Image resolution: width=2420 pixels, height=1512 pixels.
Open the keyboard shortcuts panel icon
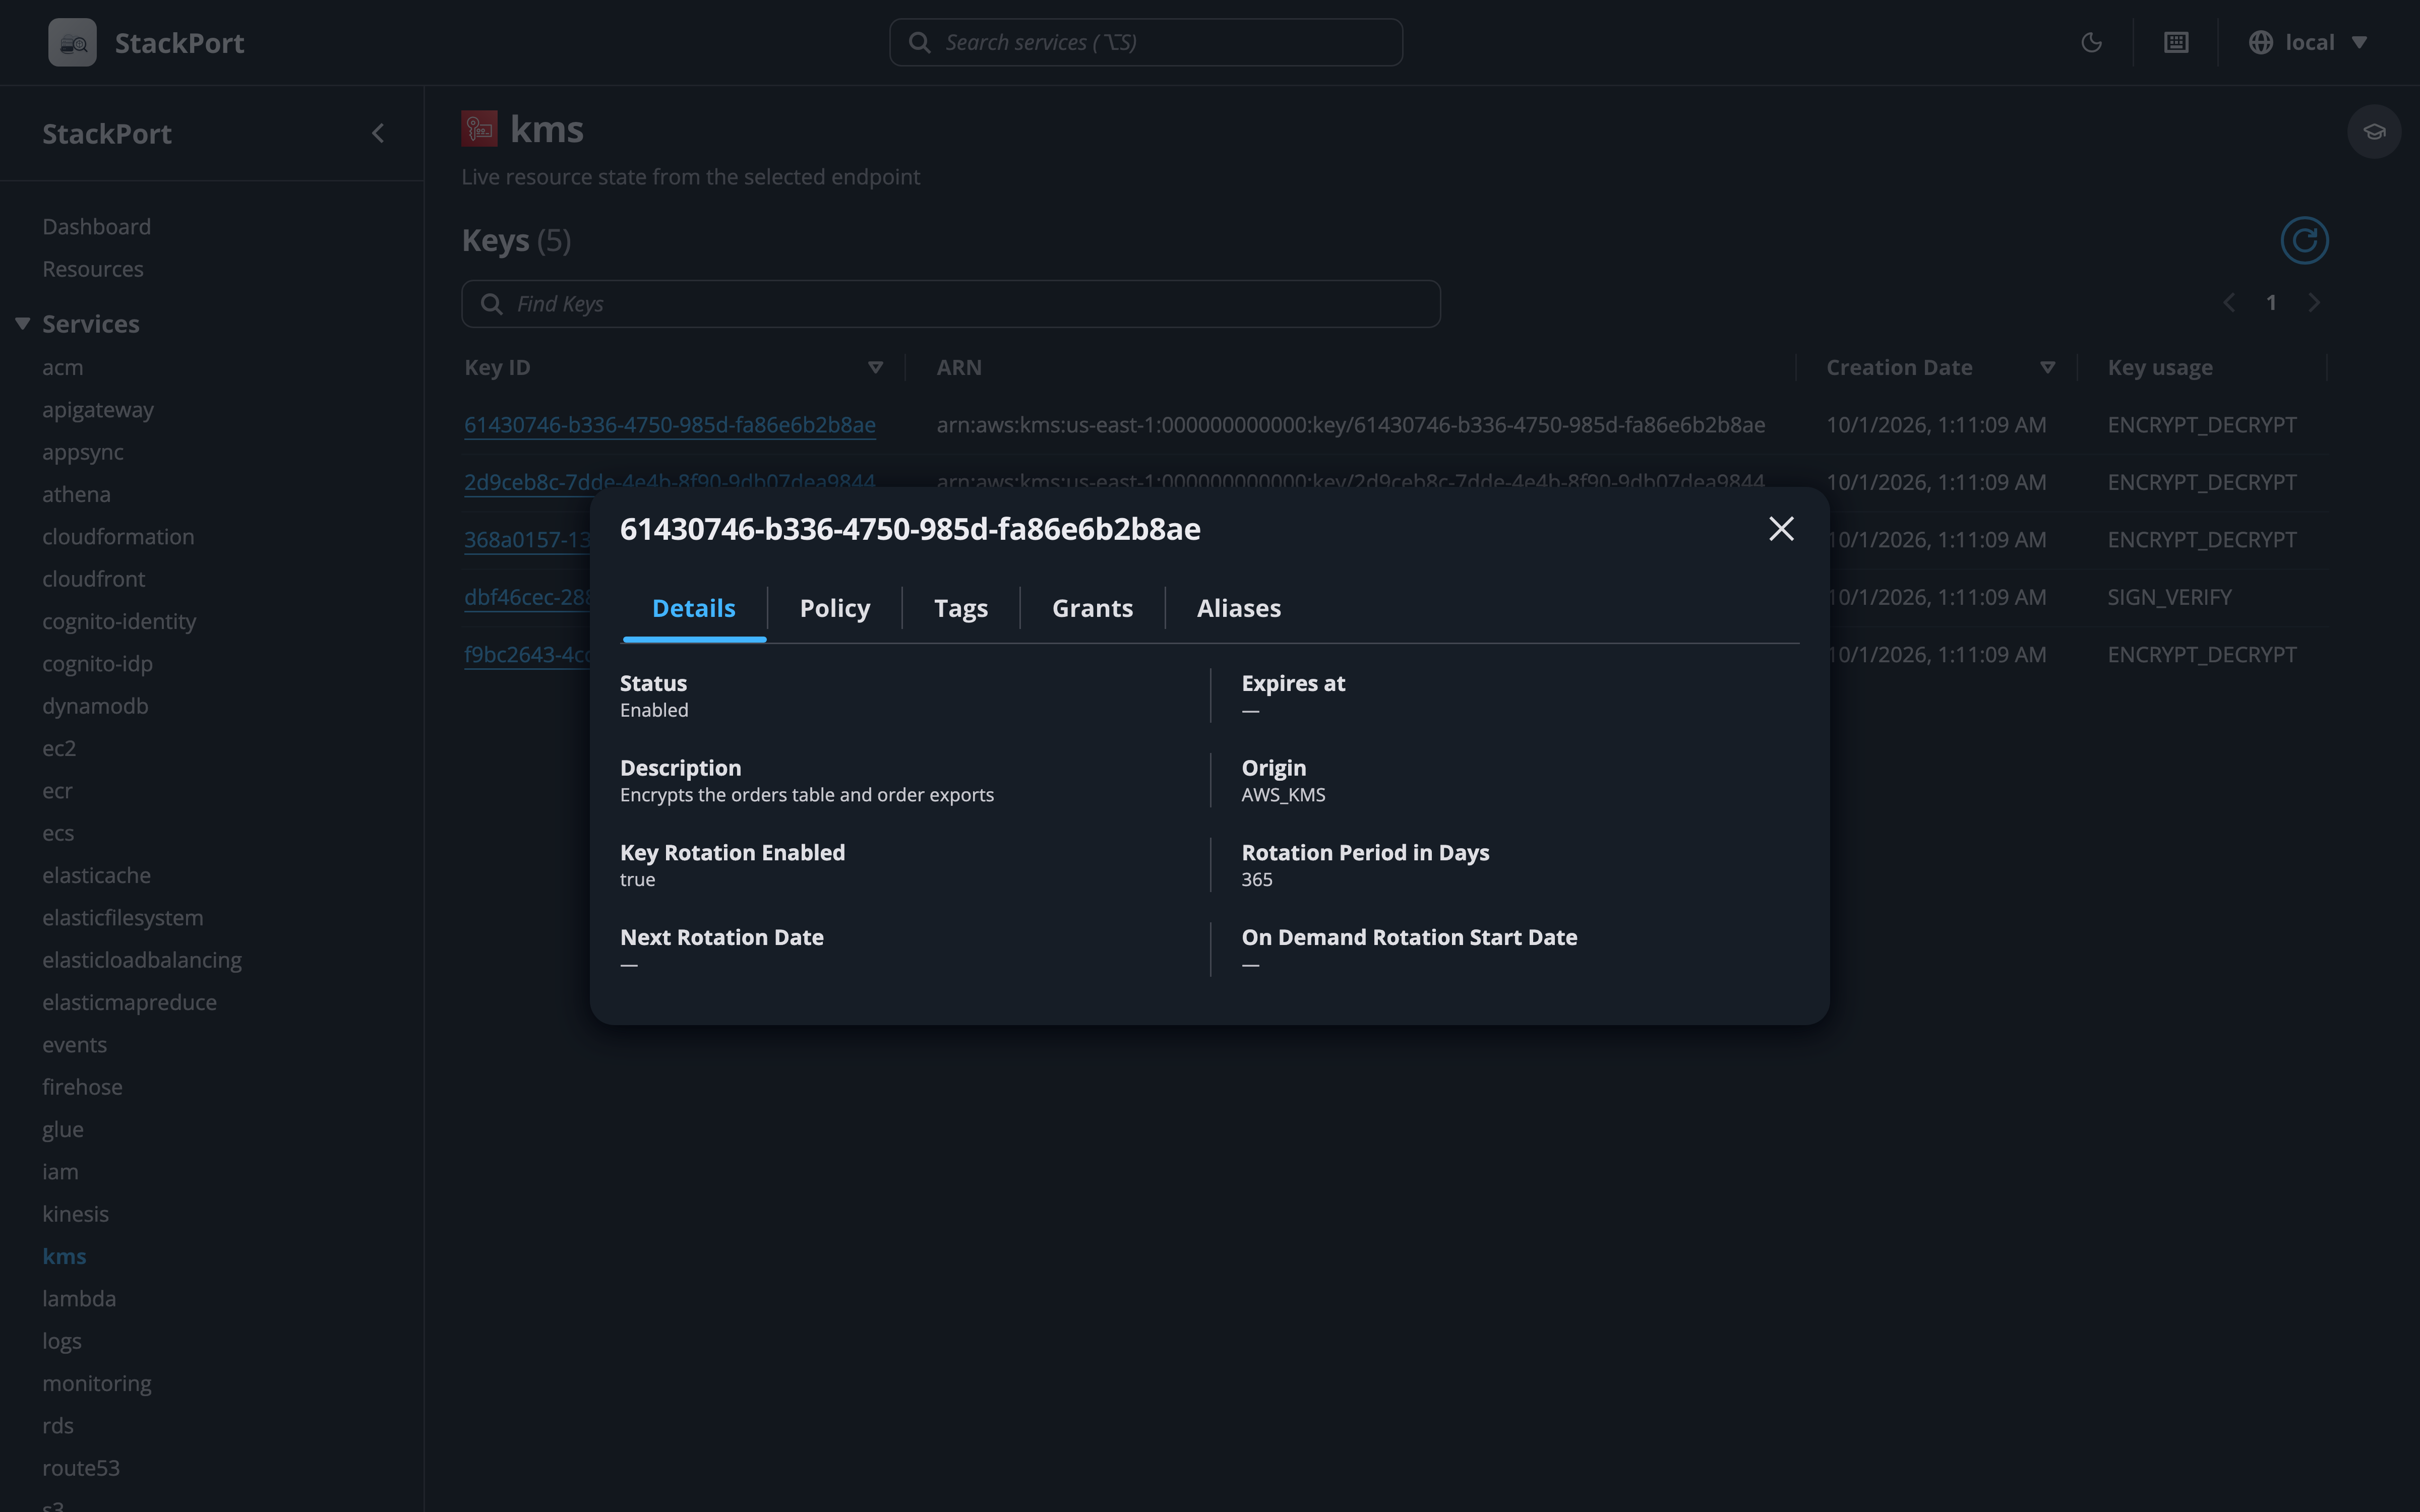click(2176, 42)
